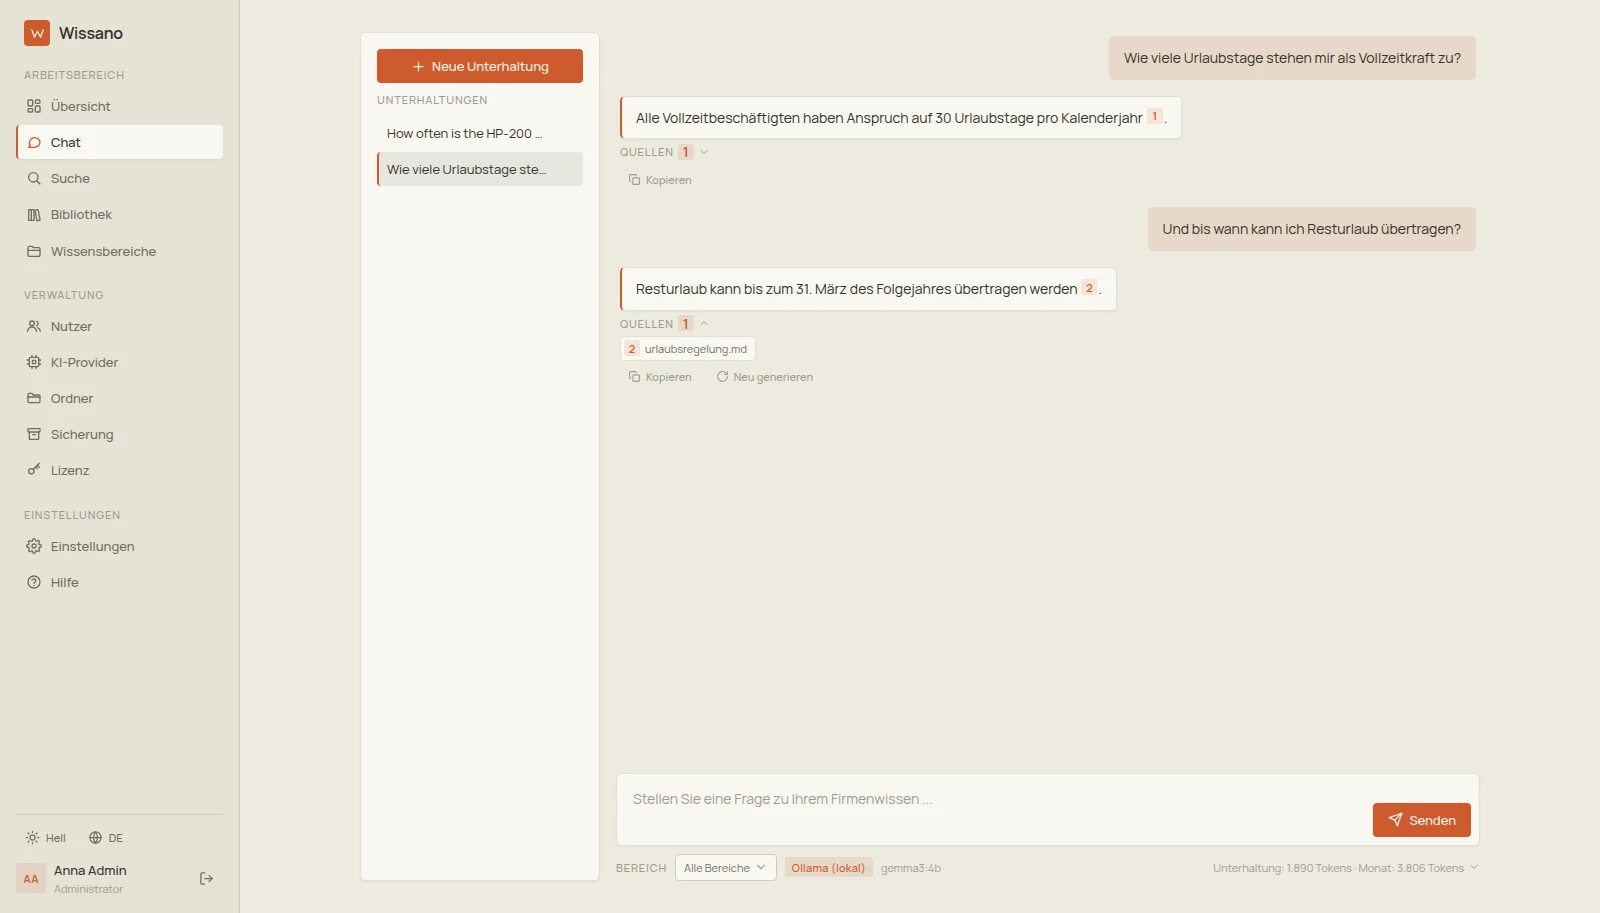
Task: Click the Übersicht grid icon
Action: (x=34, y=106)
